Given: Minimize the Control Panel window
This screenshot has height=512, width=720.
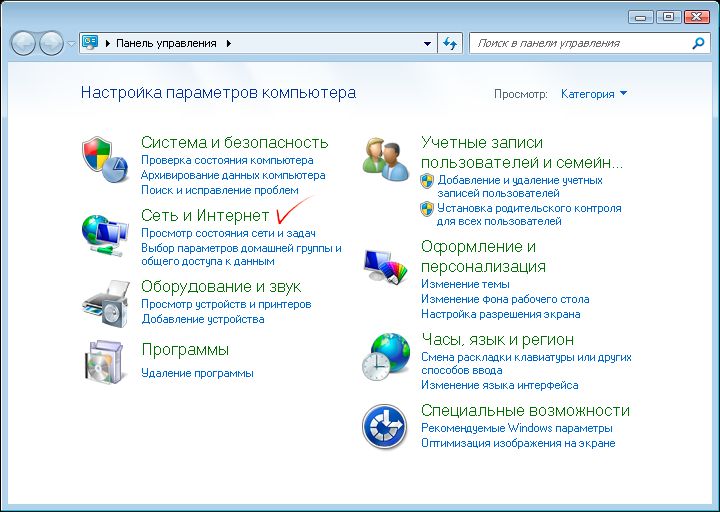Looking at the screenshot, I should point(641,17).
